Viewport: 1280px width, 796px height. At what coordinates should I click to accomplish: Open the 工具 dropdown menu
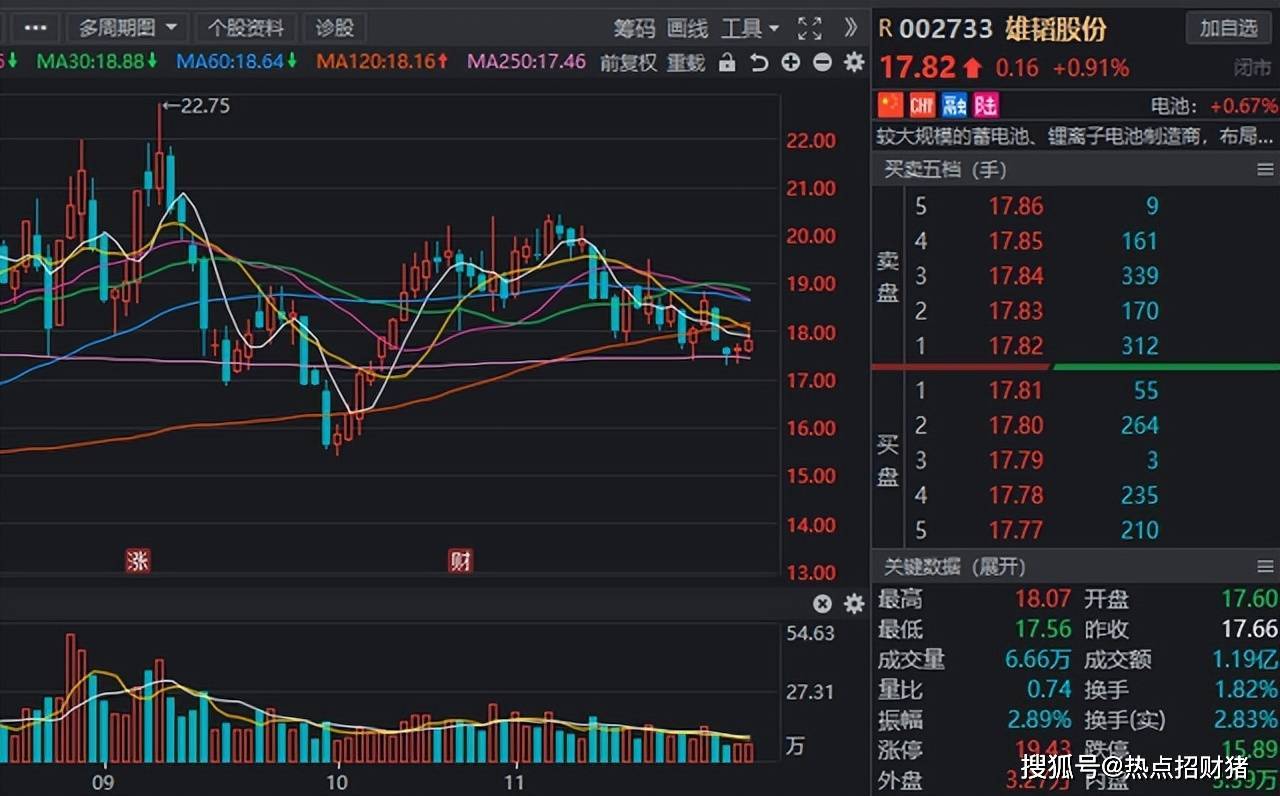click(750, 28)
